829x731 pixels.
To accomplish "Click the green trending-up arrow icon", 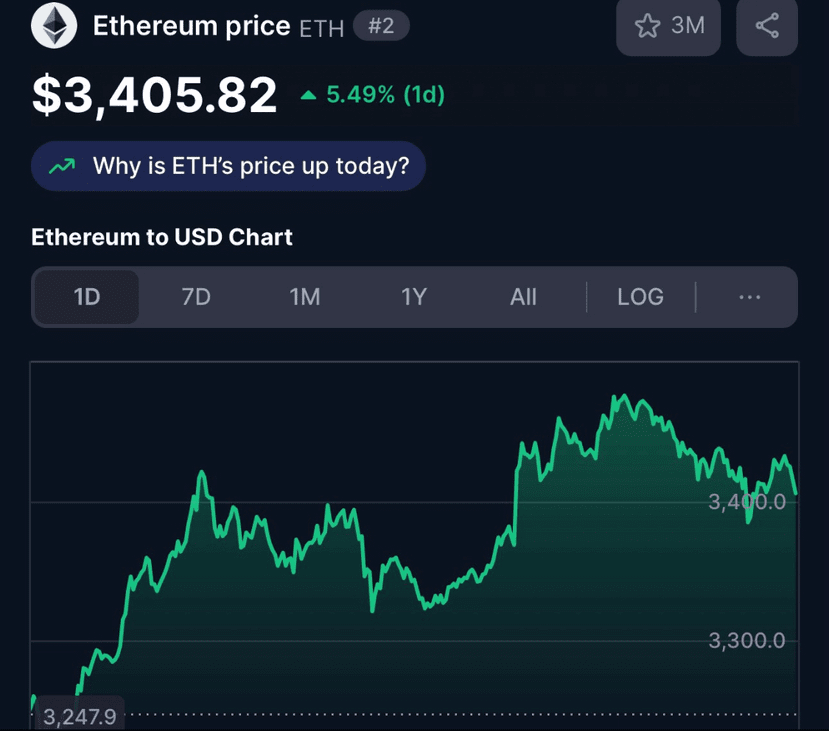I will [x=62, y=166].
